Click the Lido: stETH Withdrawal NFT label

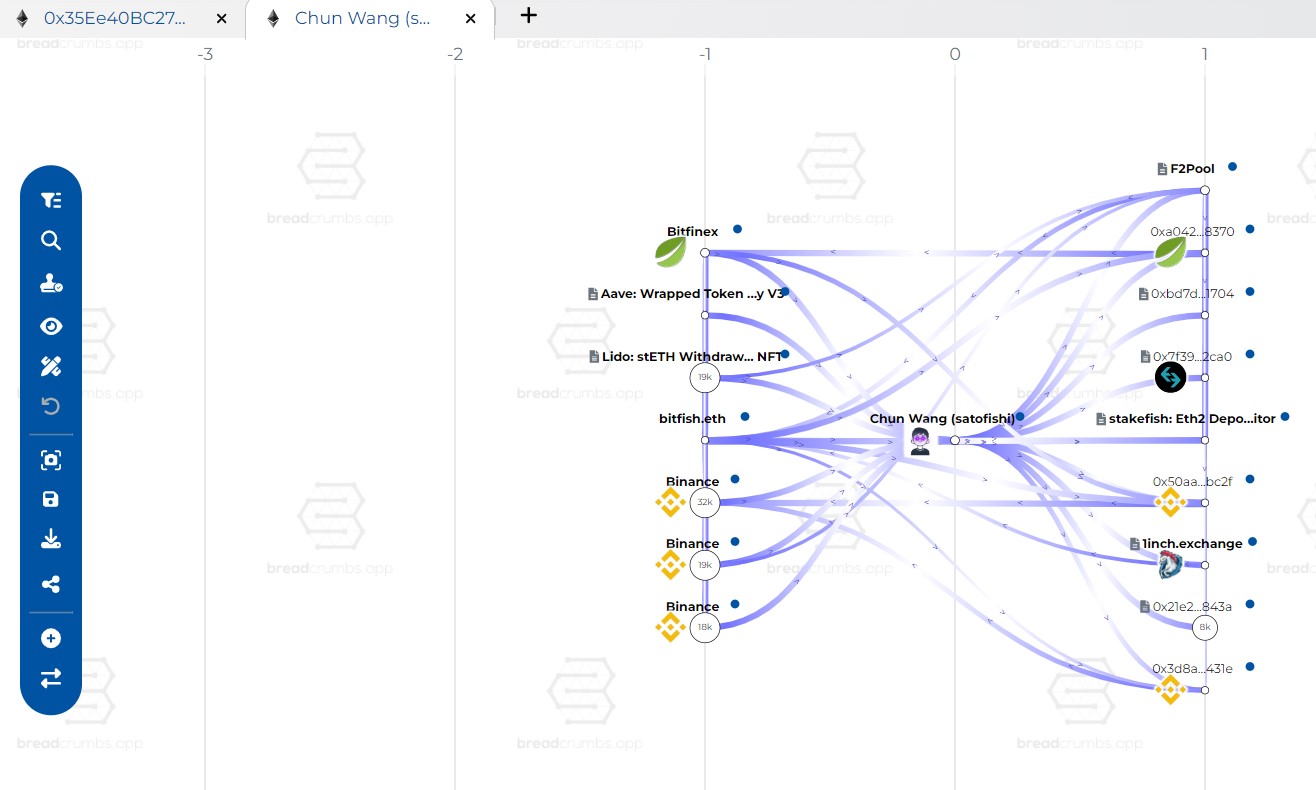coord(692,357)
